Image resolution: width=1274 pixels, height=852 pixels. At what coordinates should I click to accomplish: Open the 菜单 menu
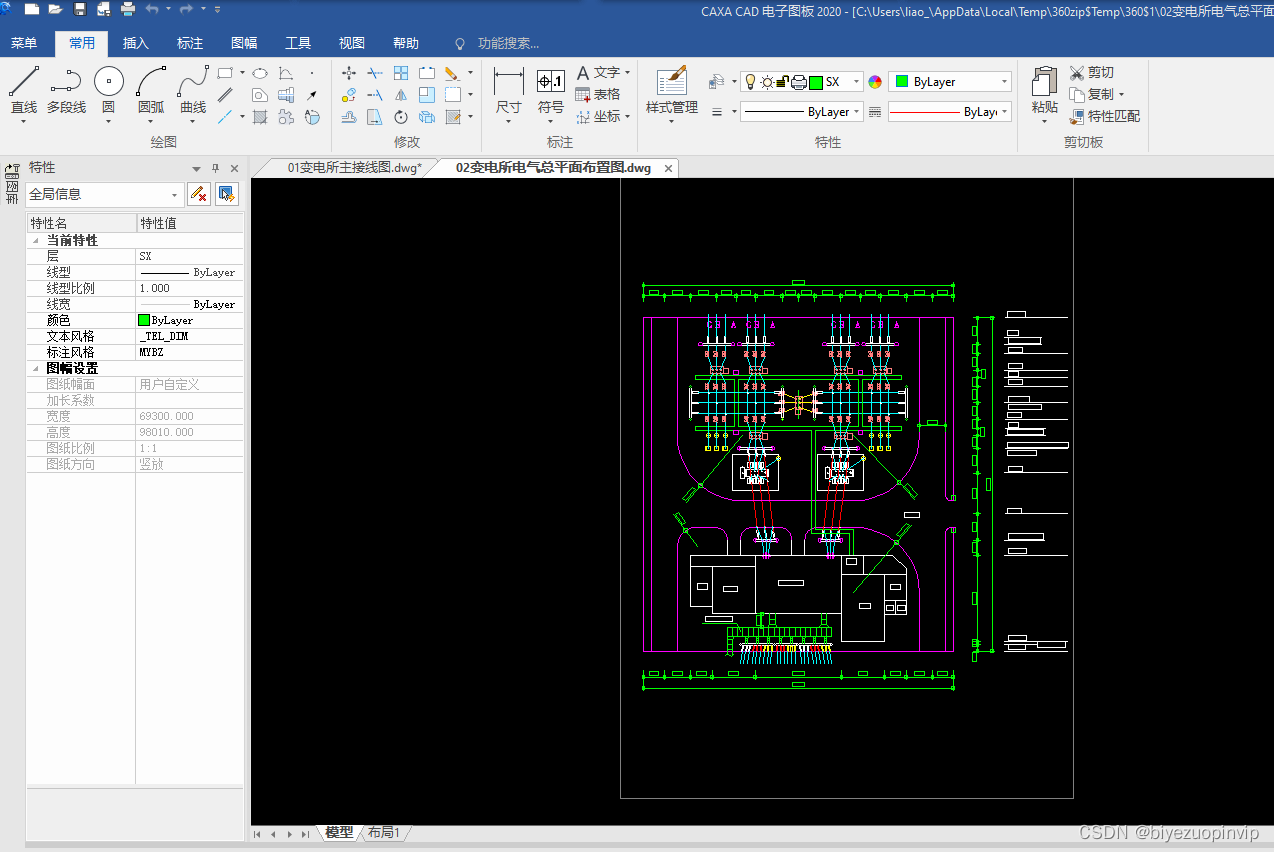(24, 43)
